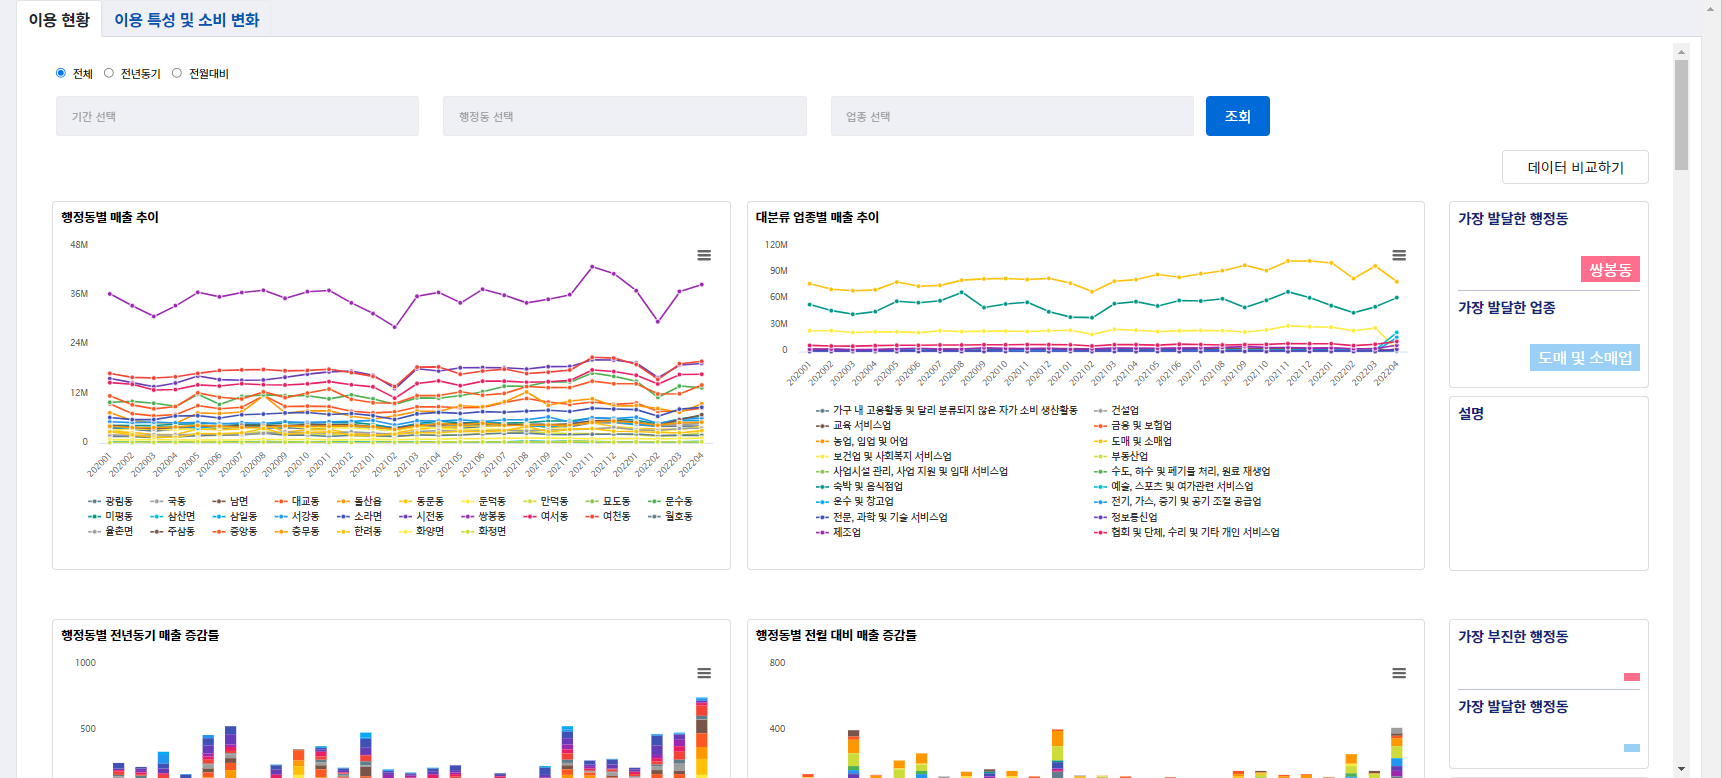The image size is (1722, 778).
Task: Toggle 여서동 series in legend
Action: [546, 516]
